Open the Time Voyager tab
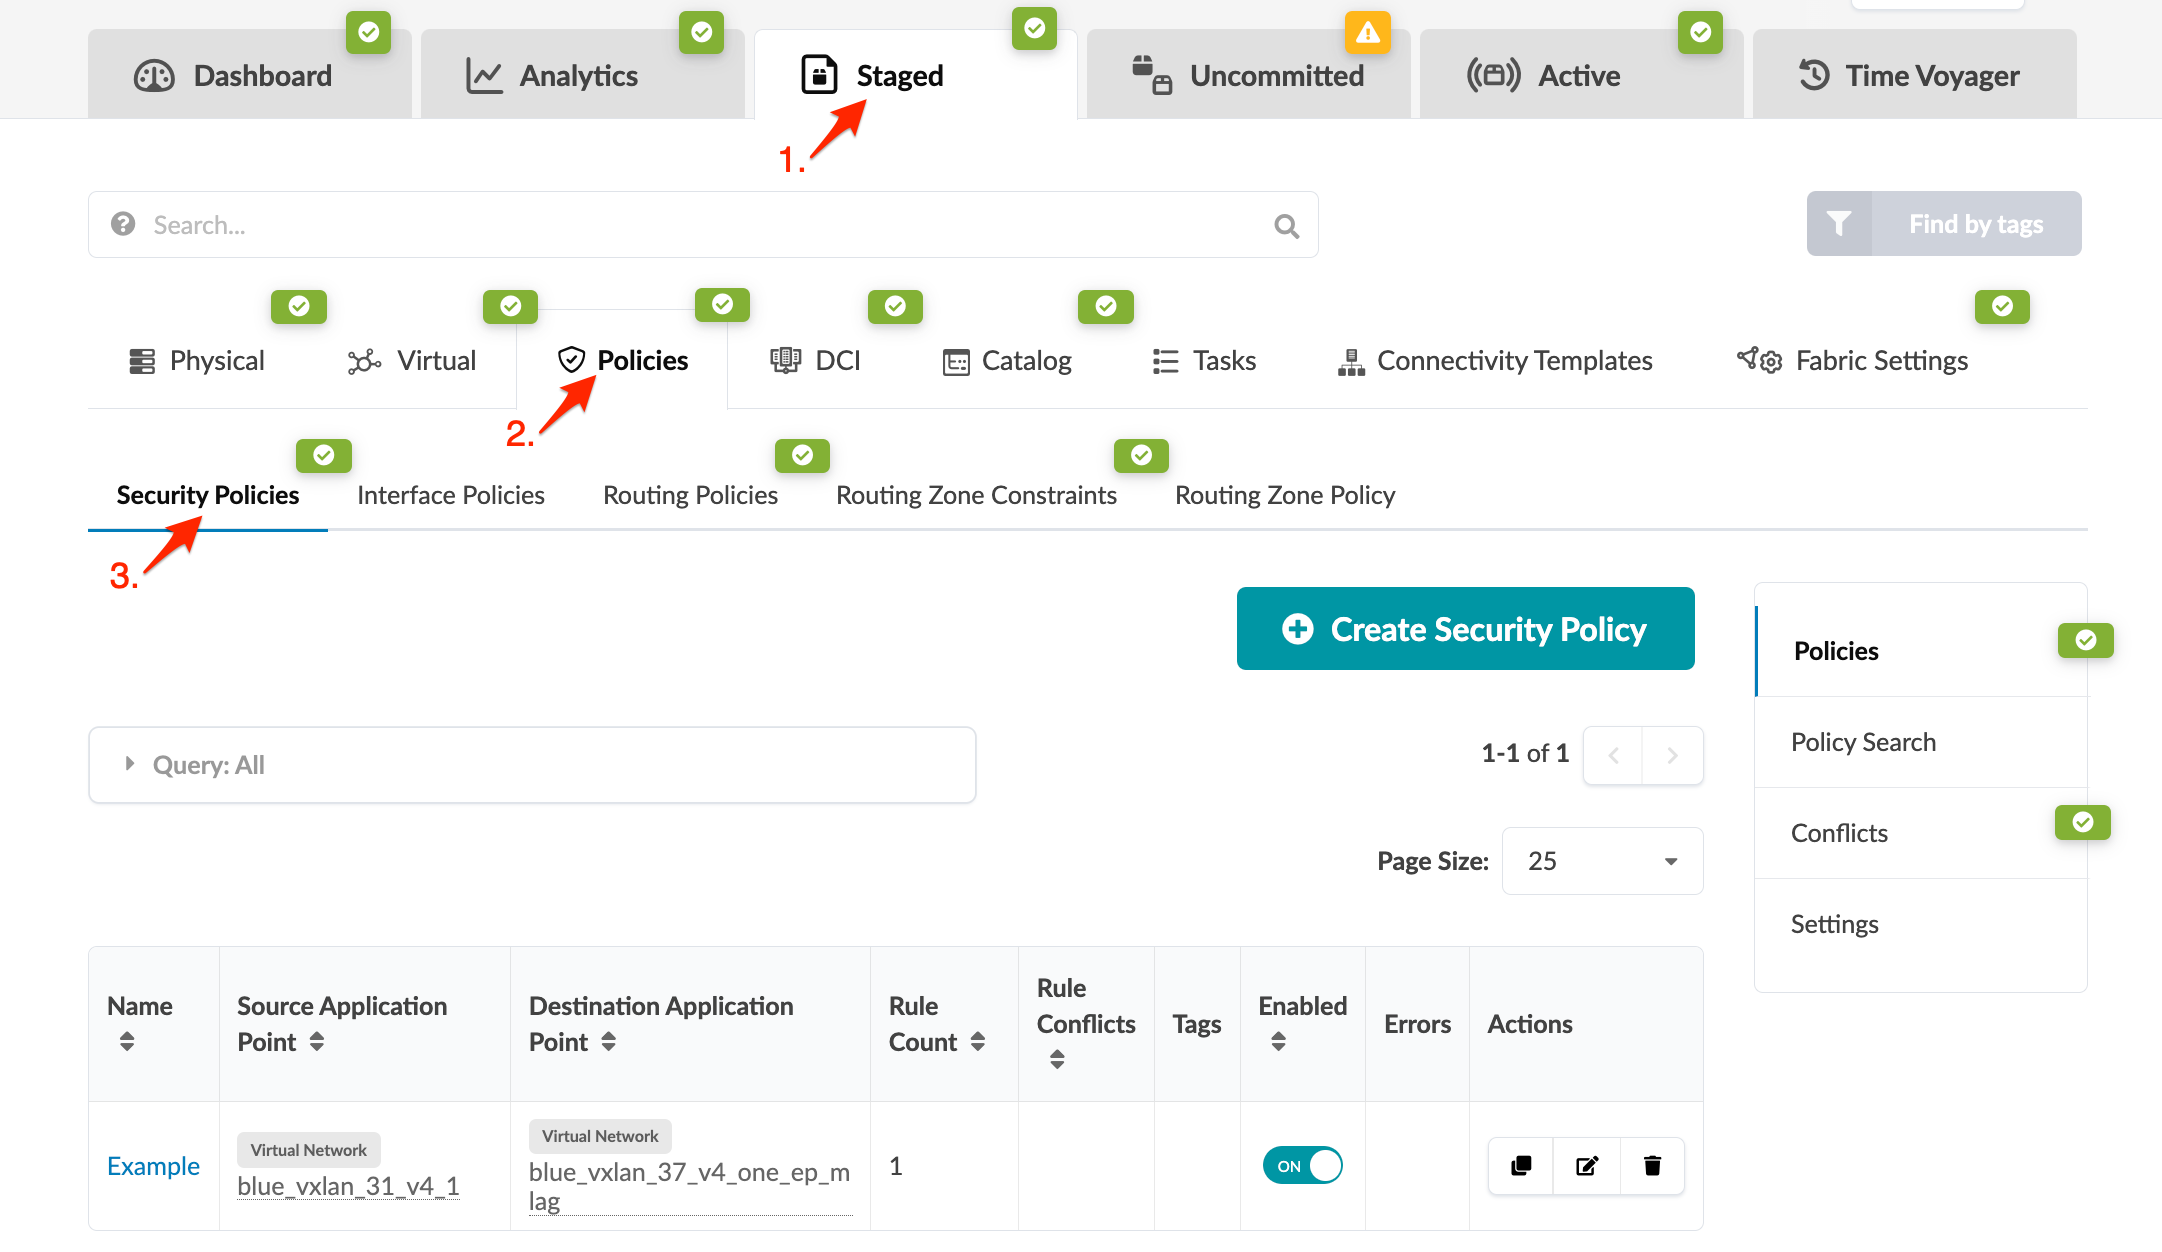This screenshot has height=1252, width=2162. (x=1913, y=76)
